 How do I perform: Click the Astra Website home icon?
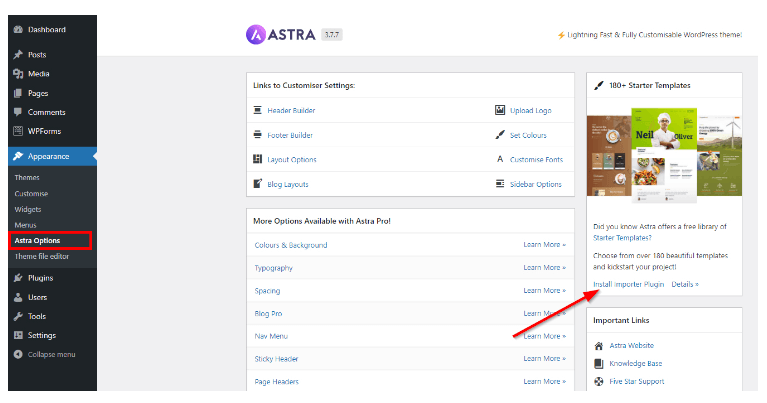click(x=599, y=346)
